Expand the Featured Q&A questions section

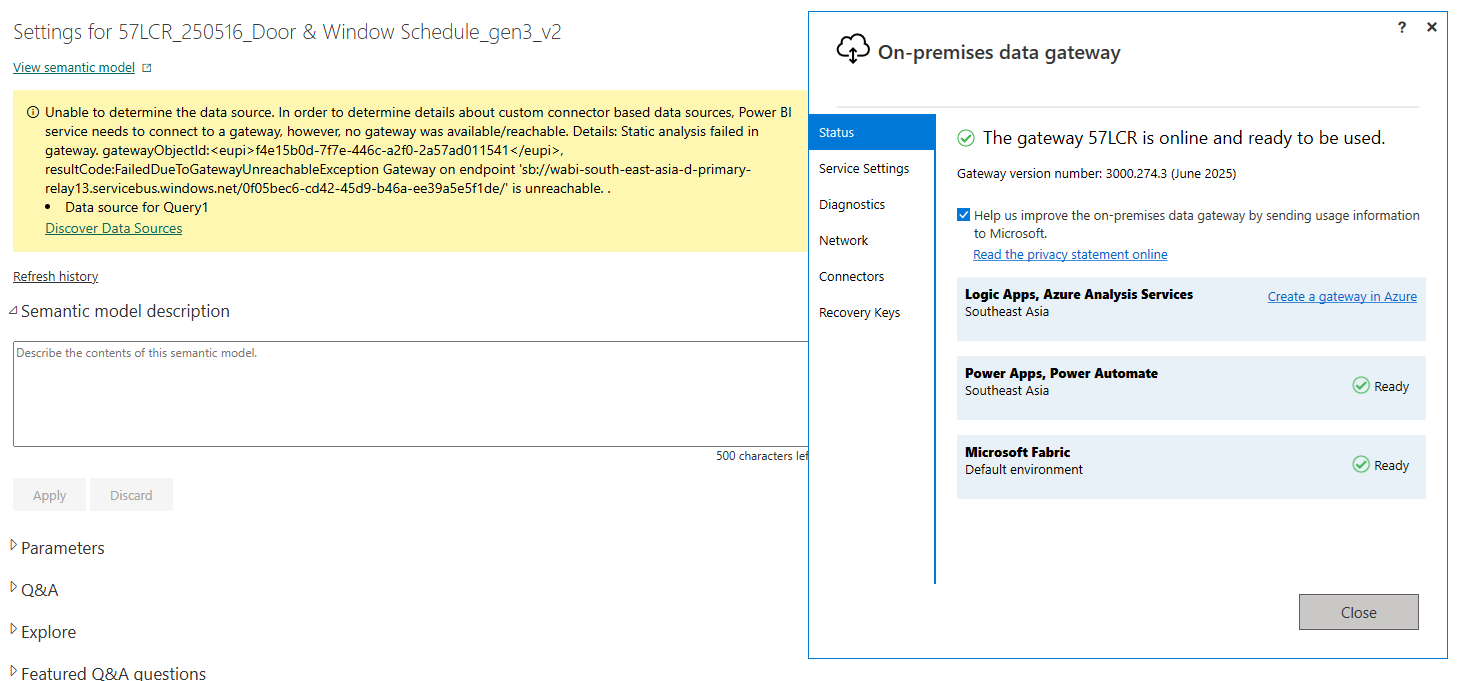pyautogui.click(x=14, y=672)
